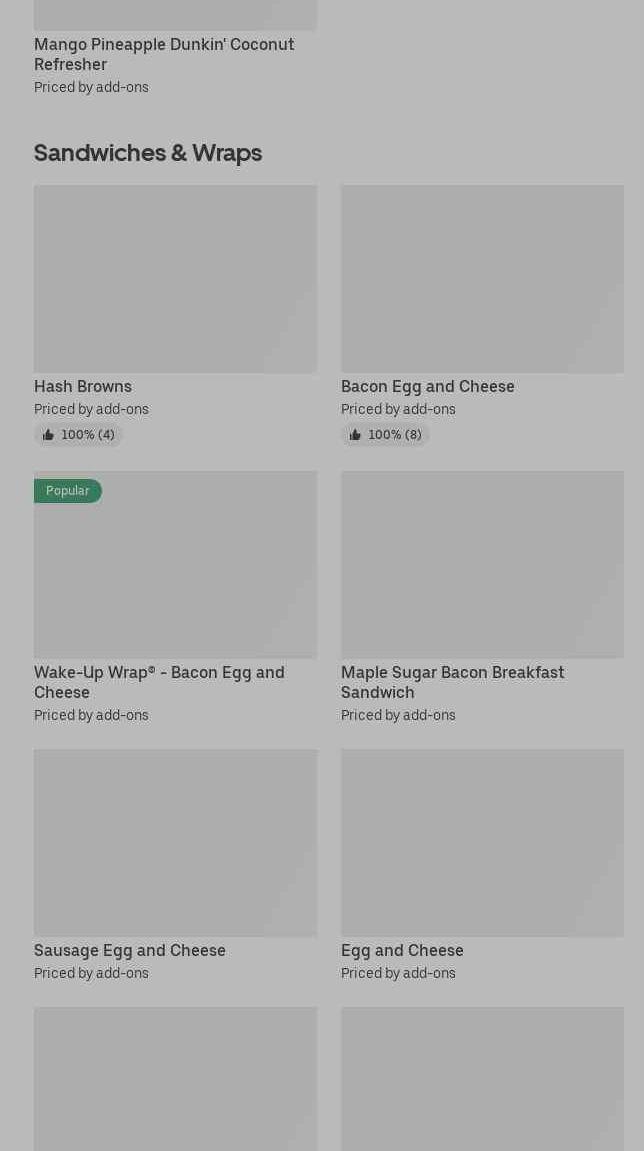The image size is (644, 1151).
Task: Open Maple Sugar Bacon Breakfast Sandwich image
Action: [482, 564]
